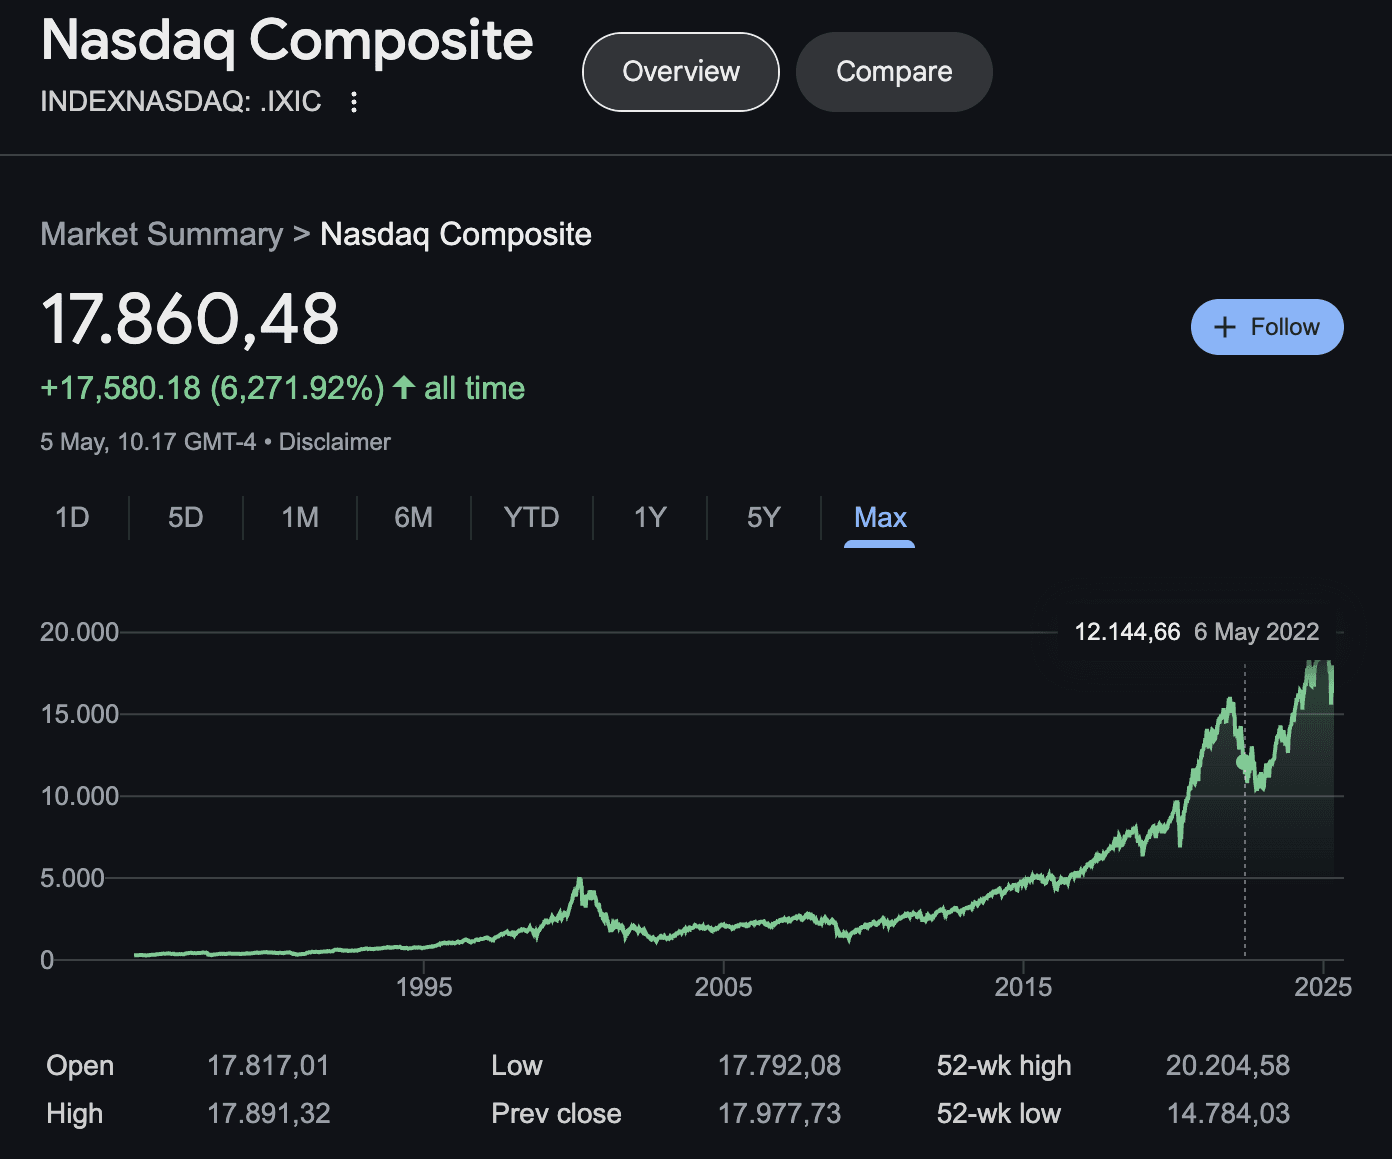Select the 1M time range
This screenshot has height=1159, width=1392.
(300, 517)
